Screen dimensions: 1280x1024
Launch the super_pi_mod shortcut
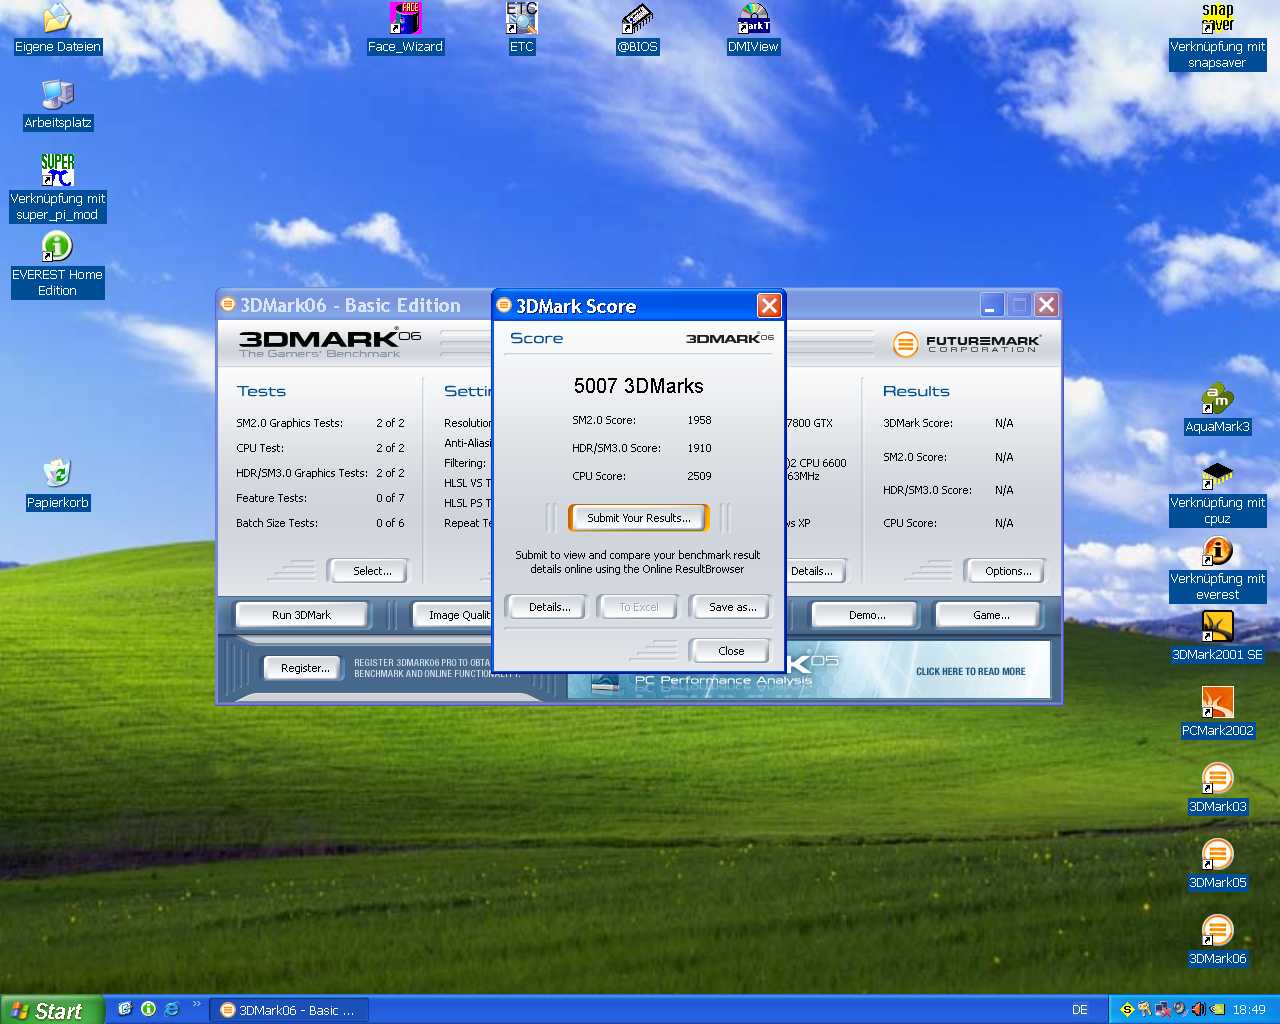click(57, 187)
